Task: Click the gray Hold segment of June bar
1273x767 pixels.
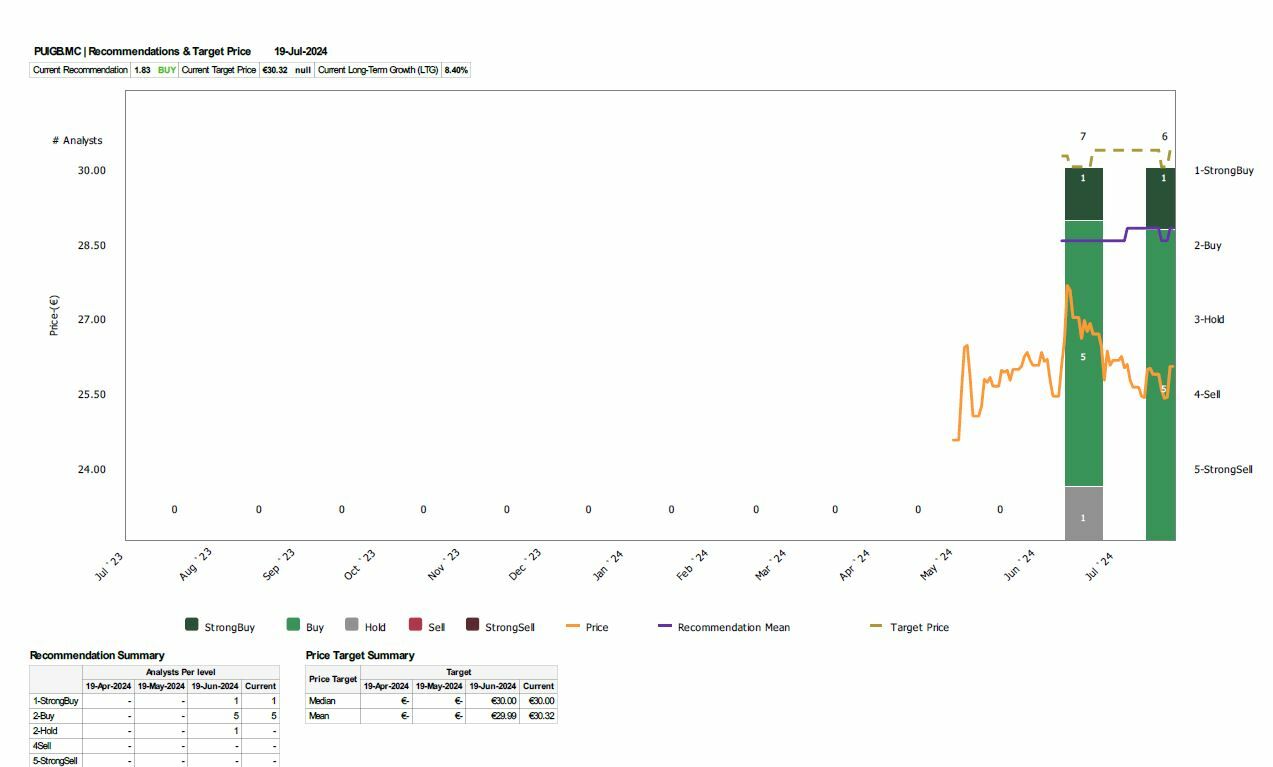Action: (1083, 514)
